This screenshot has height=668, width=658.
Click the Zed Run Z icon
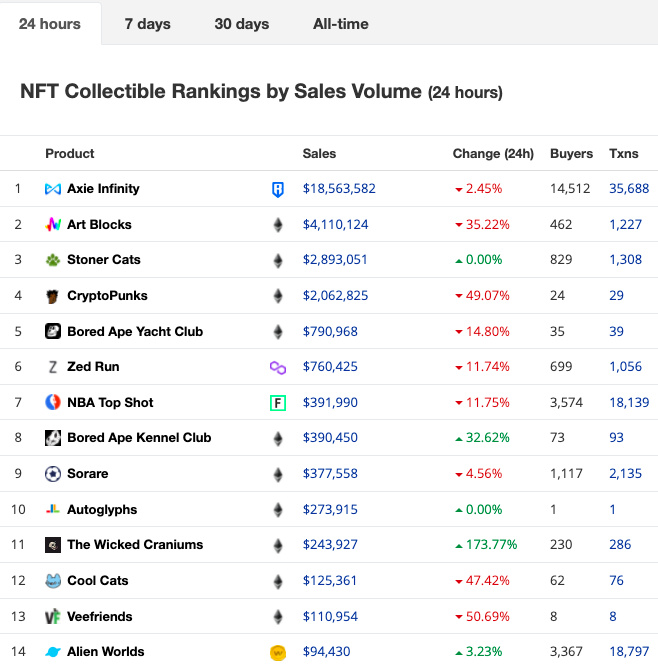(x=52, y=367)
